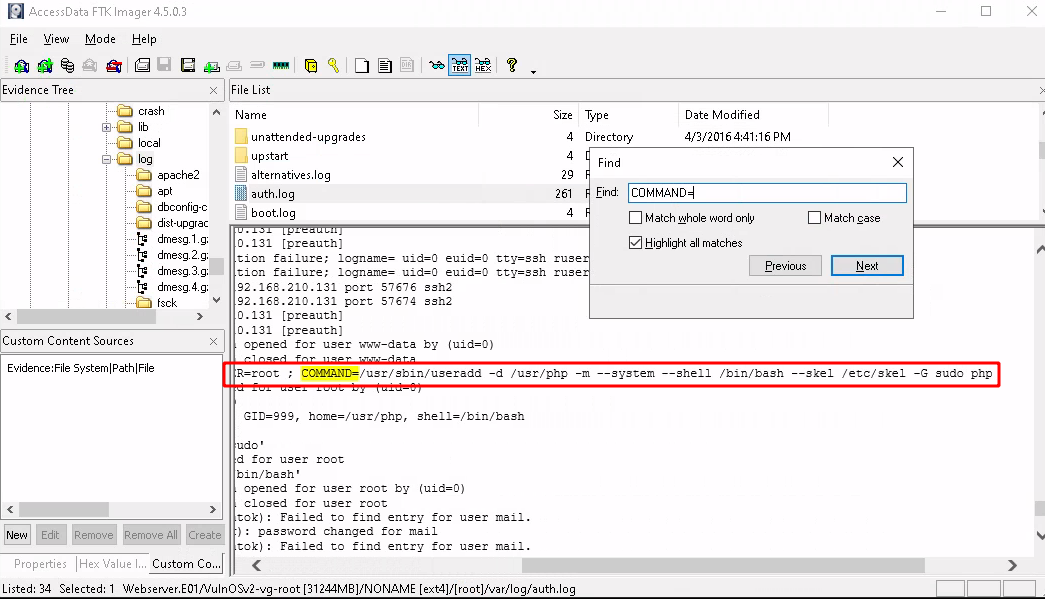Select dmesg.1.gz in Evidence Tree
1045x599 pixels.
182,239
